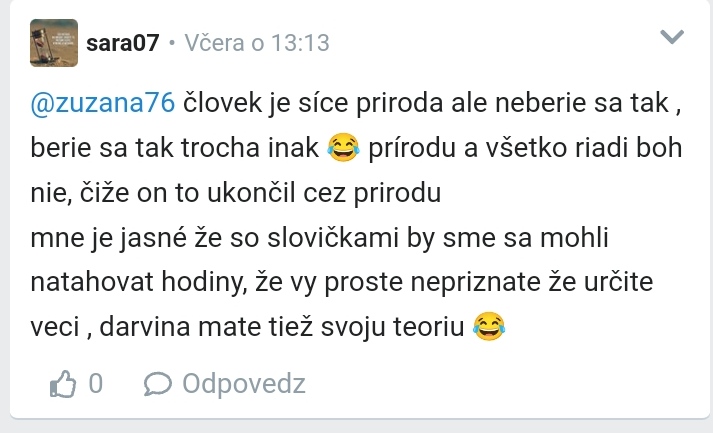The width and height of the screenshot is (713, 433).
Task: Click the Včera o 13:13 timestamp
Action: [256, 43]
